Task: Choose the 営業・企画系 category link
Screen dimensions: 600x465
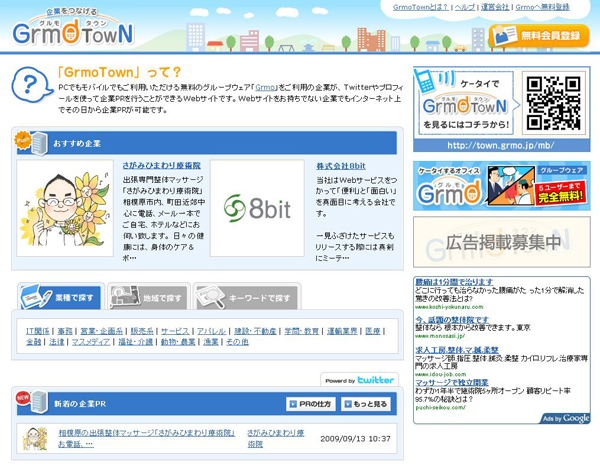Action: coord(101,331)
